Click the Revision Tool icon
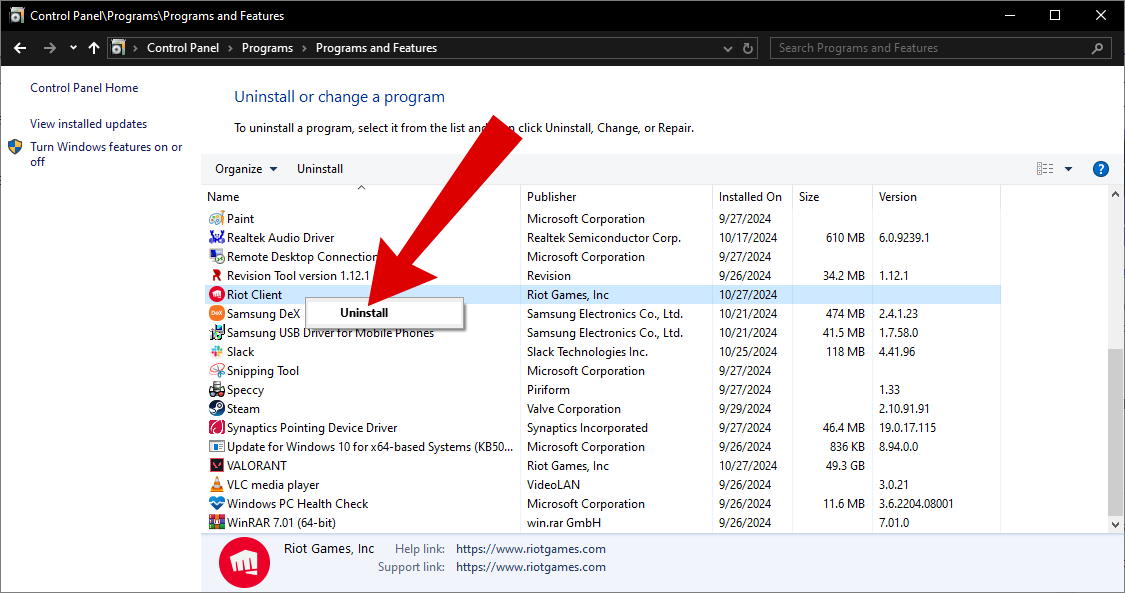Screen dimensions: 1125x593 (216, 275)
